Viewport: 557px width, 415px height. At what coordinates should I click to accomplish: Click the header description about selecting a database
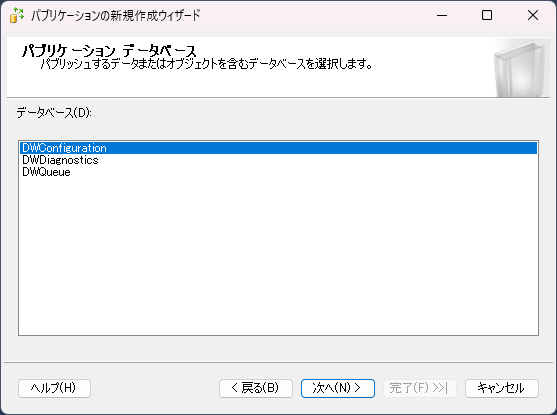tap(206, 64)
